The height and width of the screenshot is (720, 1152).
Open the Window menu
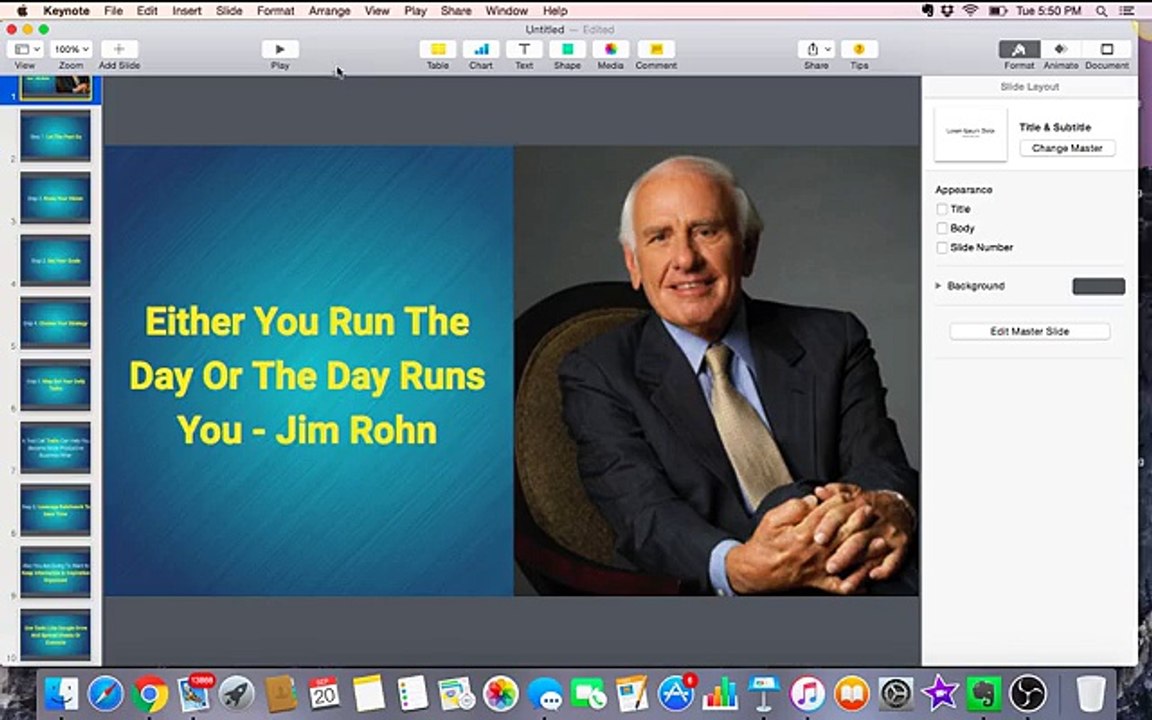[x=506, y=10]
